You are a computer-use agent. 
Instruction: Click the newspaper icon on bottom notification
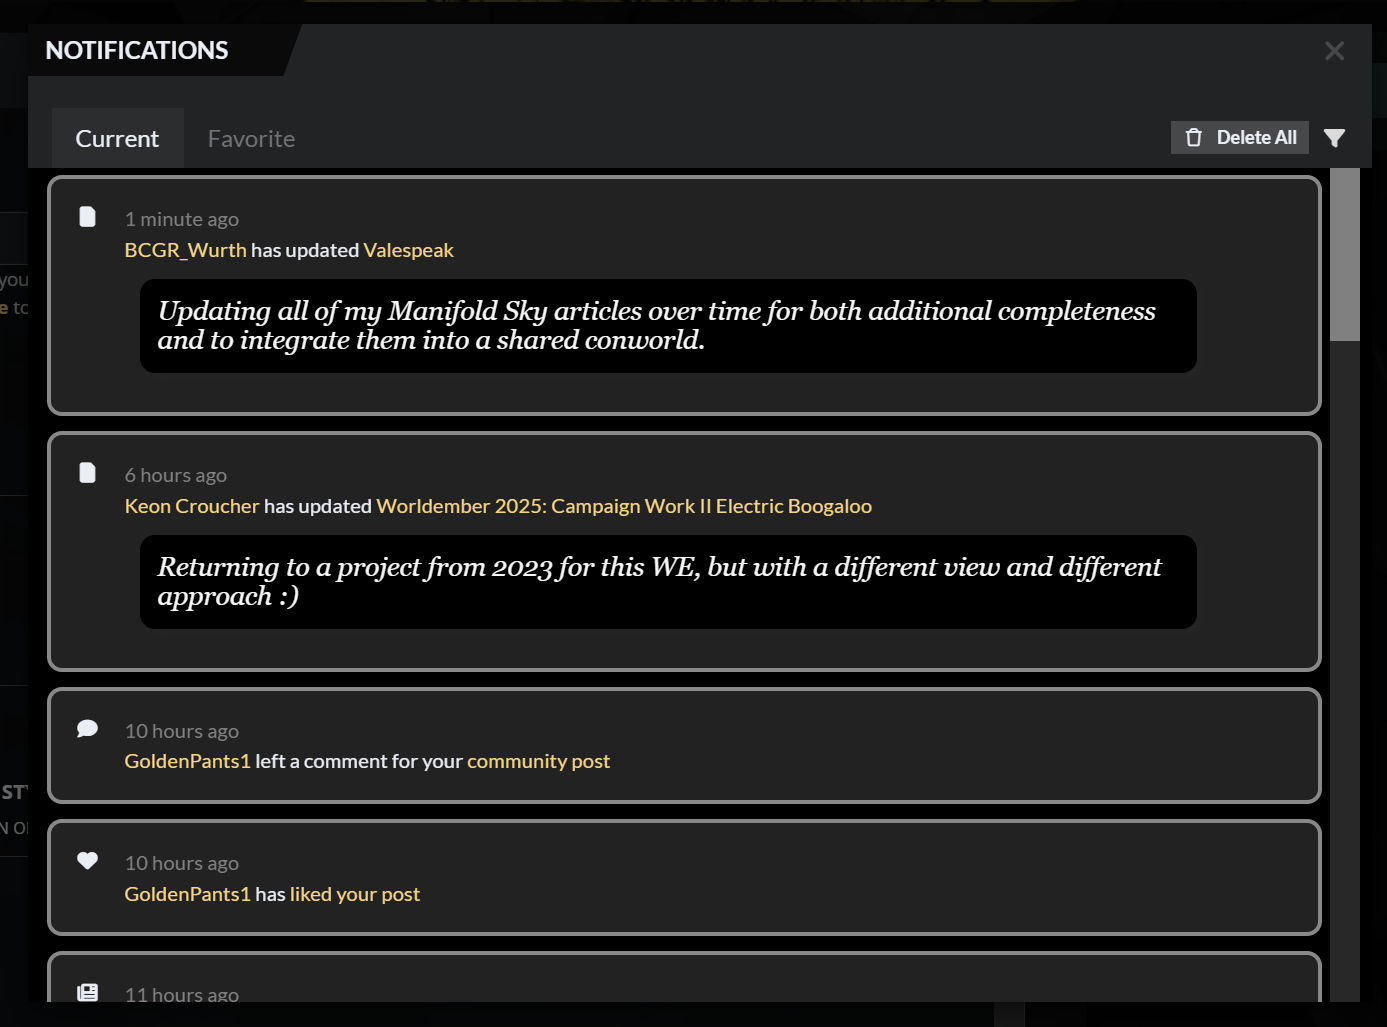[x=88, y=992]
